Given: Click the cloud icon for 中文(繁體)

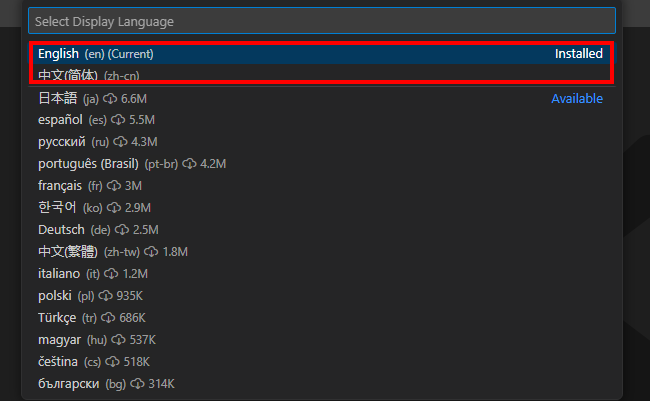Looking at the screenshot, I should pyautogui.click(x=152, y=252).
